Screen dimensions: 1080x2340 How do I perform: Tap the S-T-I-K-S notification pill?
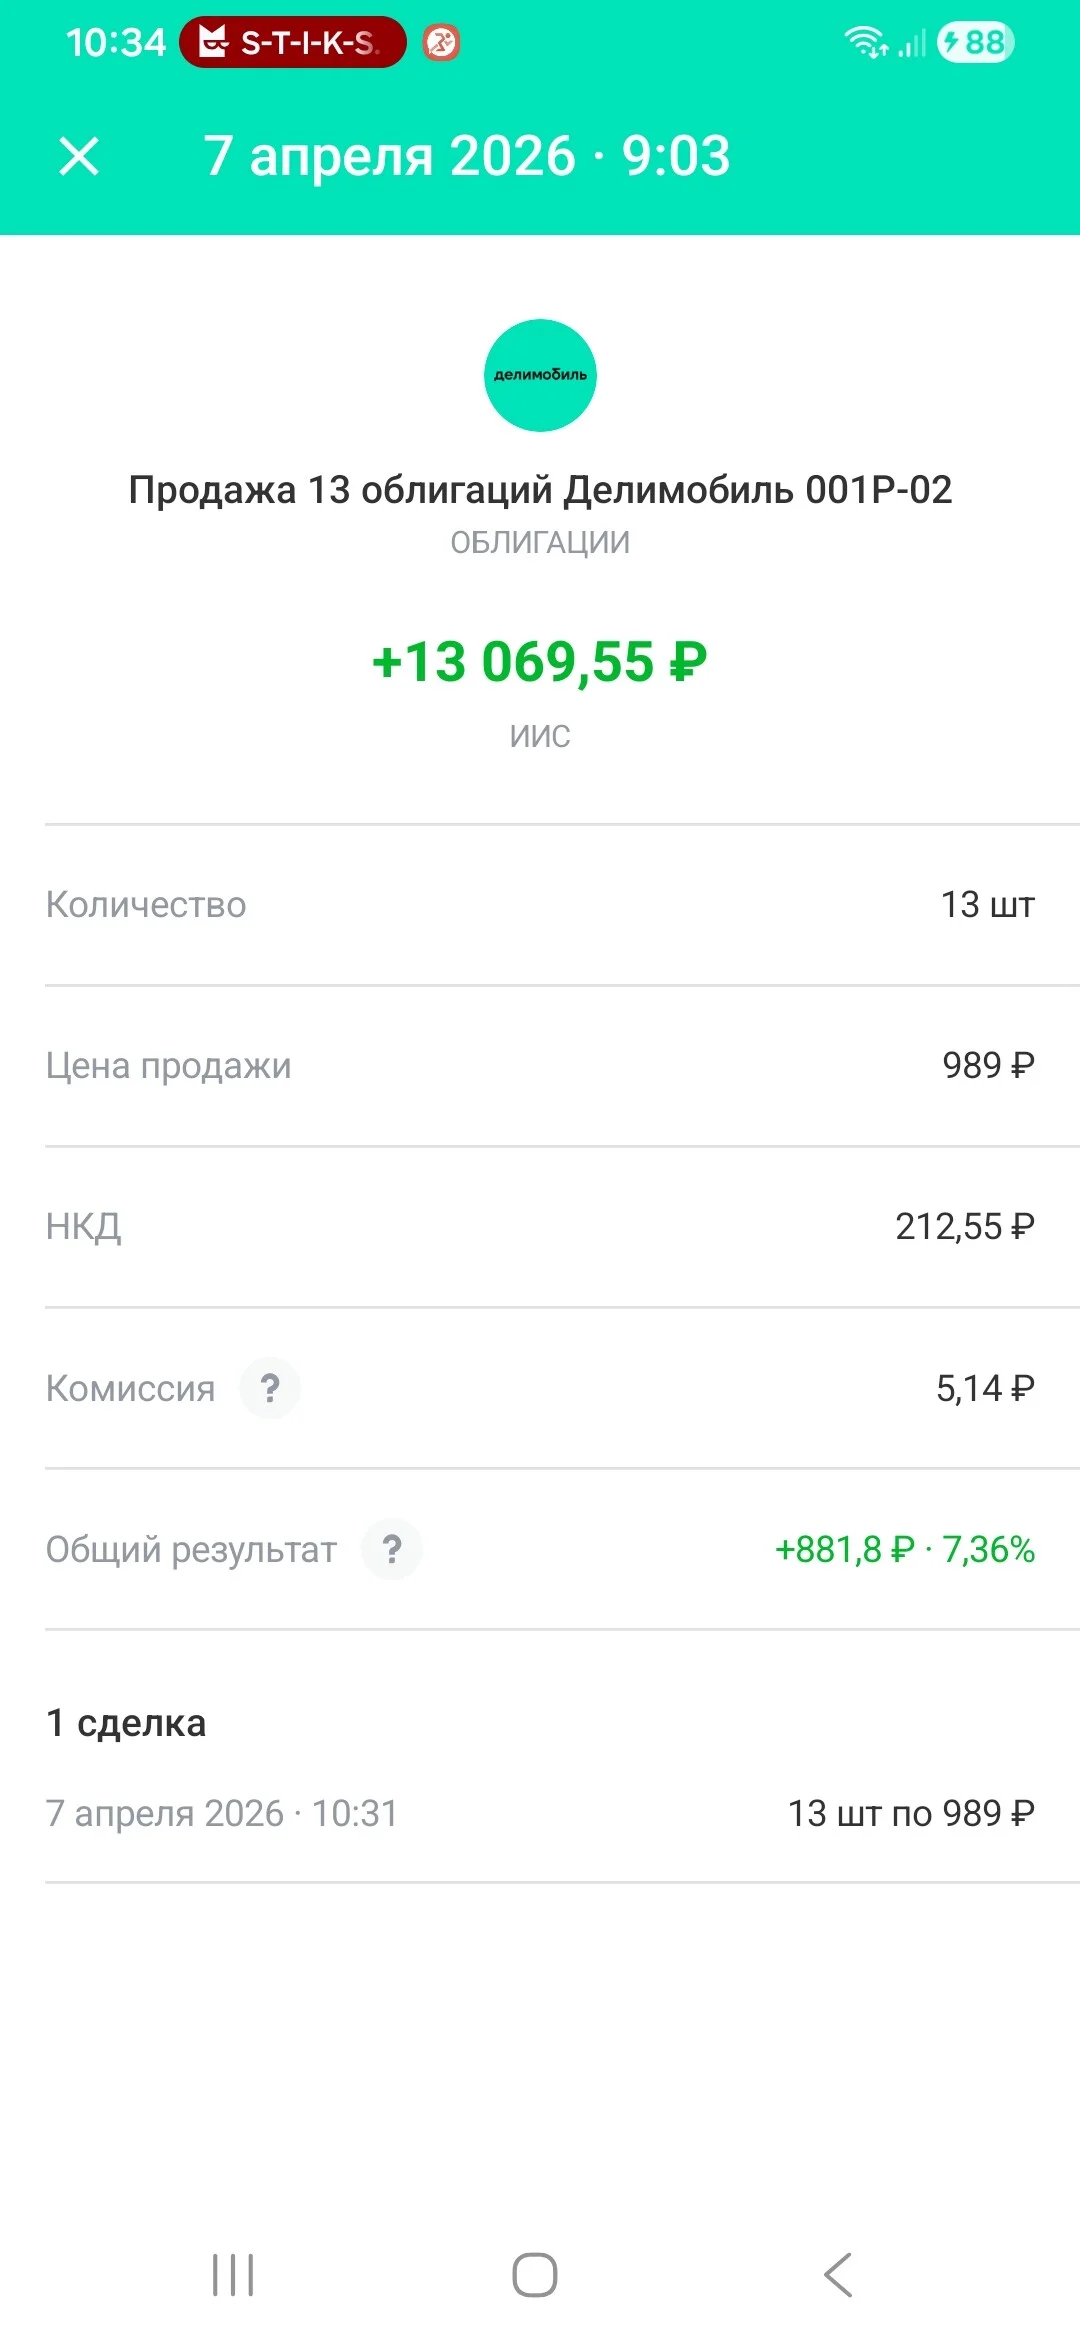click(293, 42)
